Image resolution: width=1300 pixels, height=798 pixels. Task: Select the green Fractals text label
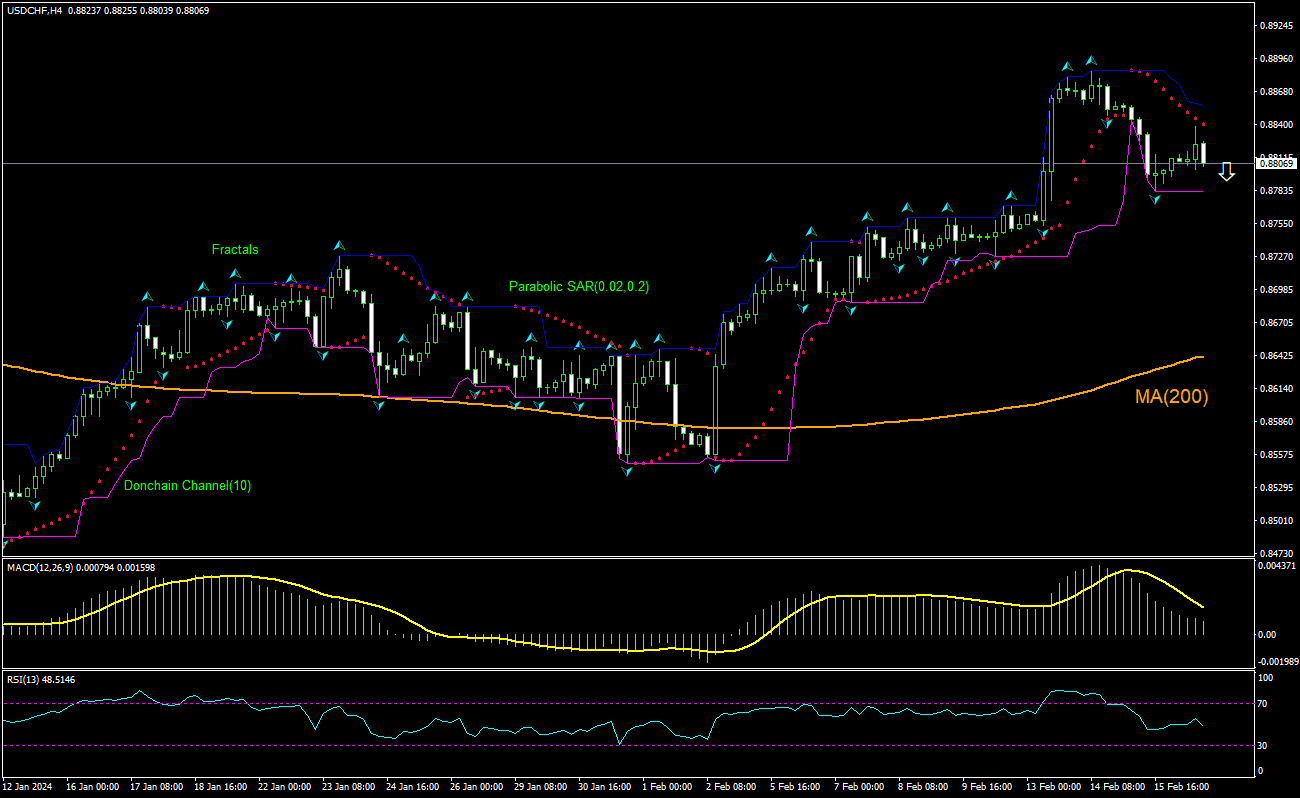coord(235,249)
